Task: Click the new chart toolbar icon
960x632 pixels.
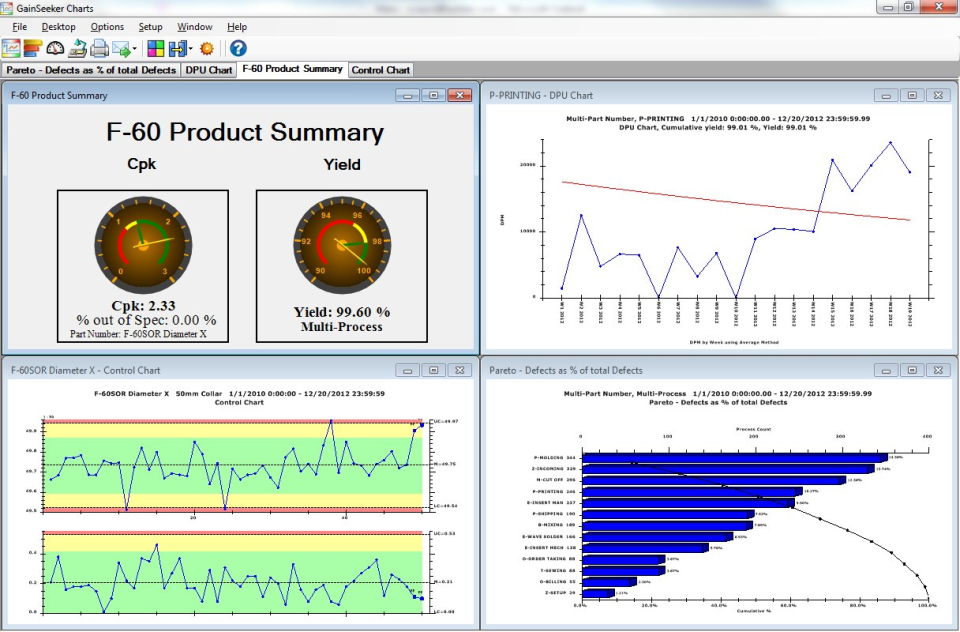Action: tap(11, 48)
